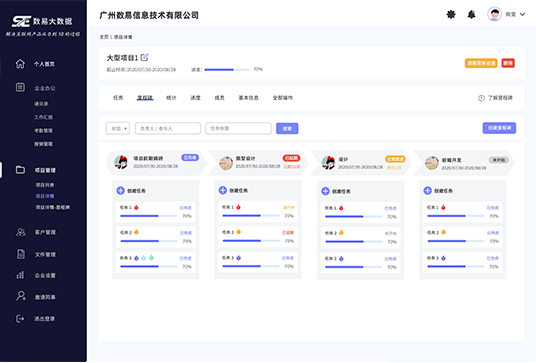Focus the 任务标题 input field
The width and height of the screenshot is (536, 363).
238,129
